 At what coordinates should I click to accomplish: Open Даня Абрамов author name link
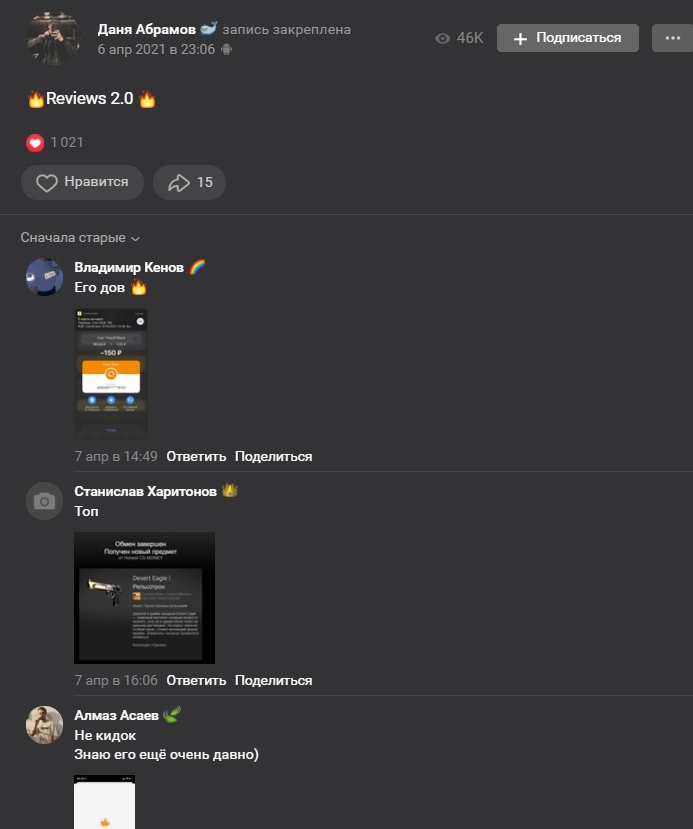pyautogui.click(x=146, y=30)
